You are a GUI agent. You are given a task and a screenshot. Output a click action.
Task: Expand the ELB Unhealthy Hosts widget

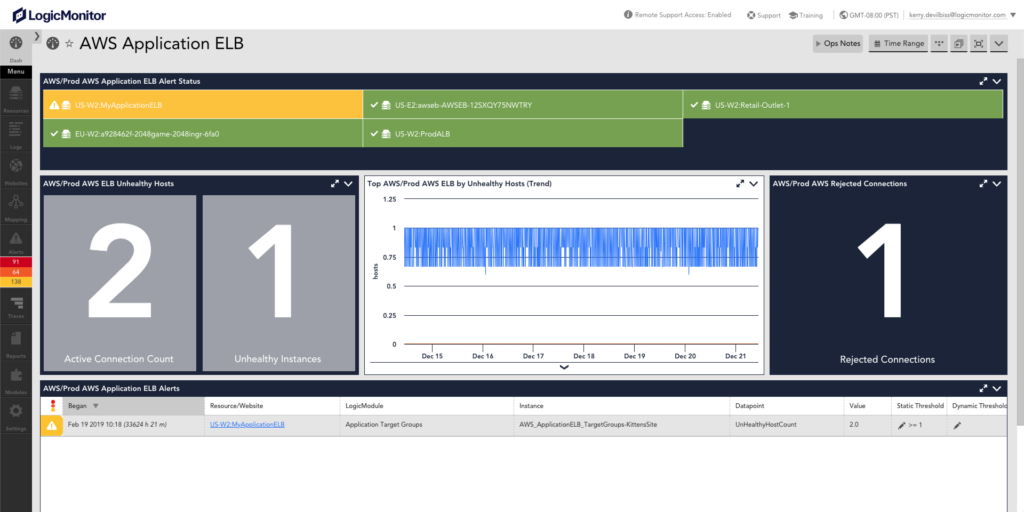tap(335, 184)
